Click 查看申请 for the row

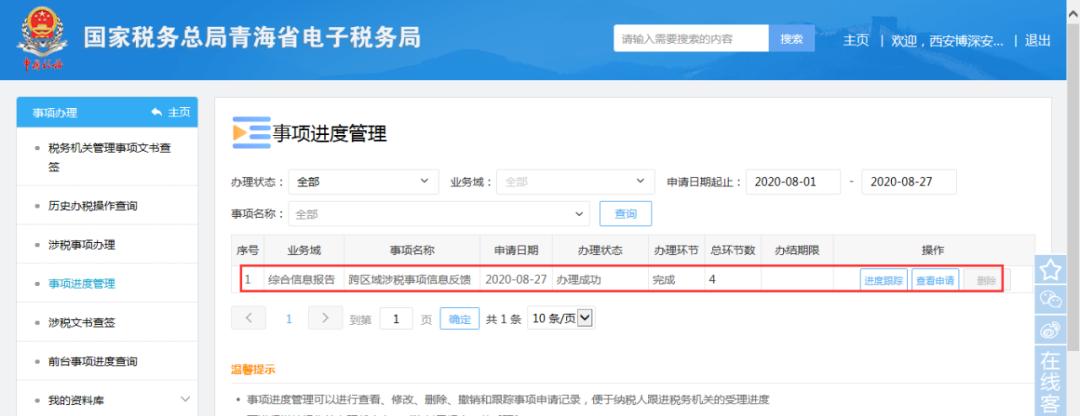coord(935,280)
